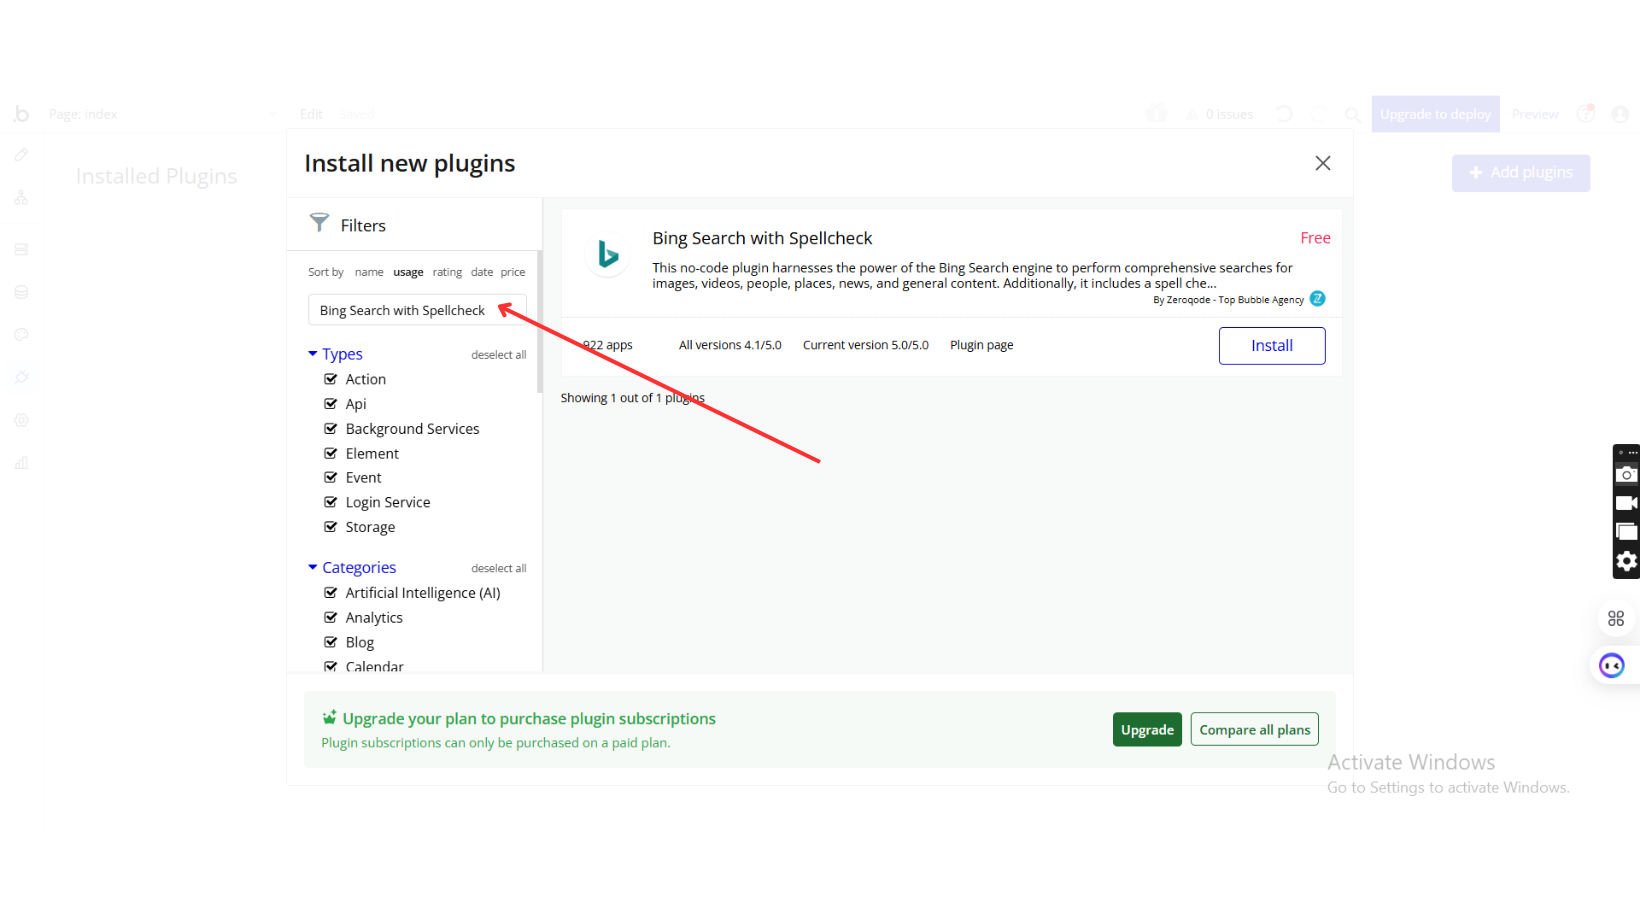Screen dimensions: 1640x924
Task: Uncheck the Artificial Intelligence (AI) category
Action: click(331, 593)
